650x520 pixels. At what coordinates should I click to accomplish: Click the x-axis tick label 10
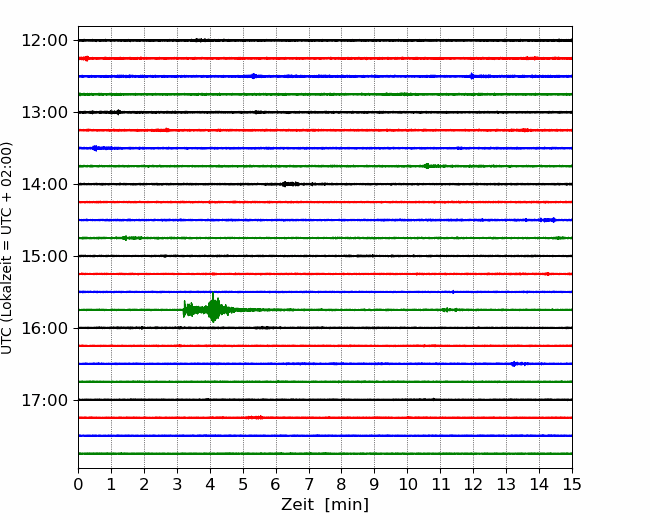[407, 484]
